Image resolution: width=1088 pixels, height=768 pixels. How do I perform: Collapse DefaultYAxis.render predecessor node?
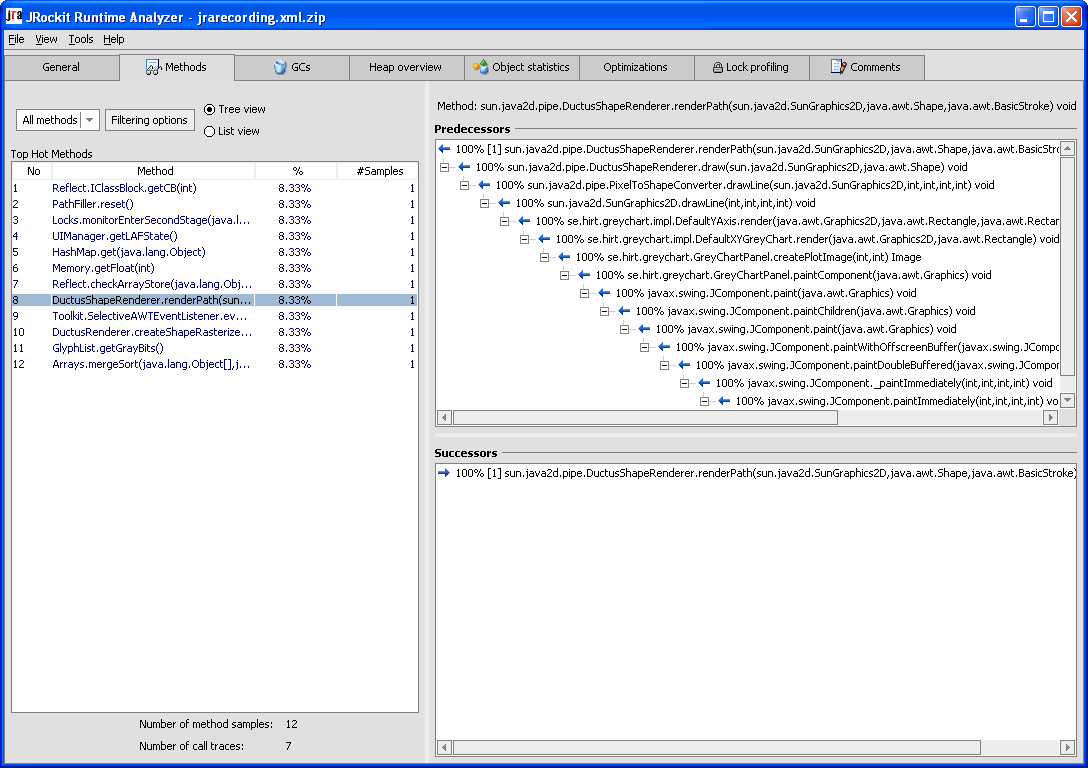[x=504, y=221]
